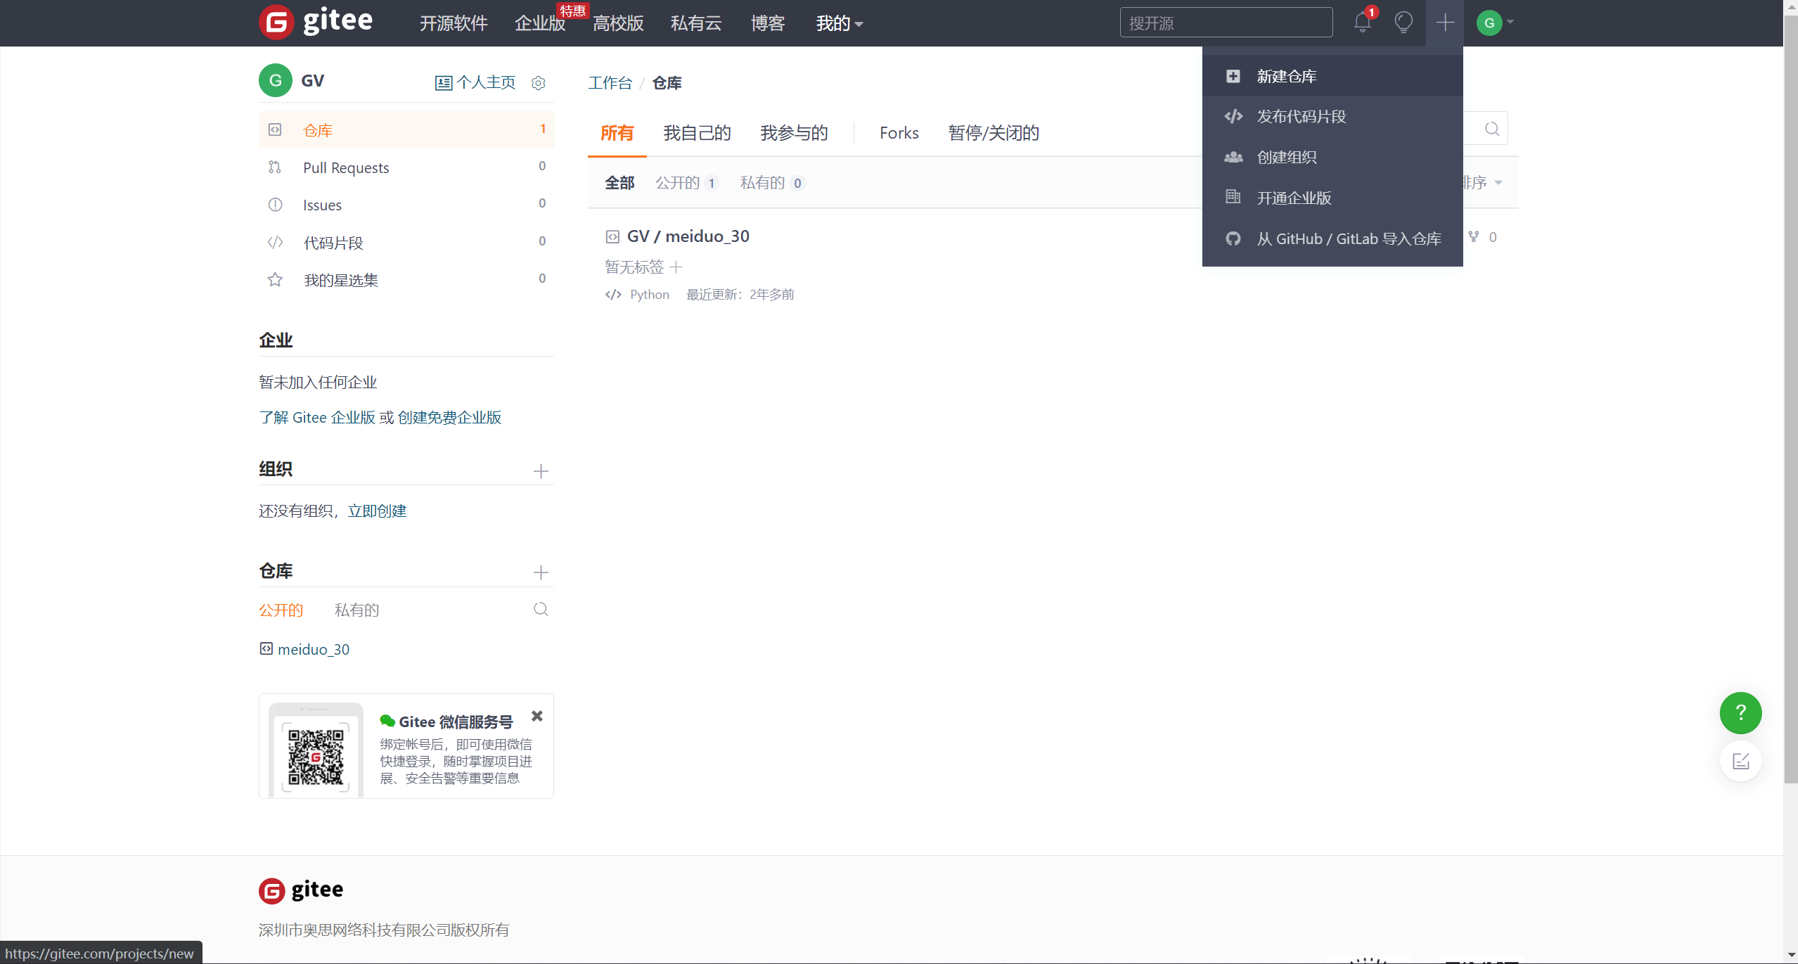Open the GV / meiduo_30 repository
This screenshot has width=1798, height=964.
click(x=688, y=236)
